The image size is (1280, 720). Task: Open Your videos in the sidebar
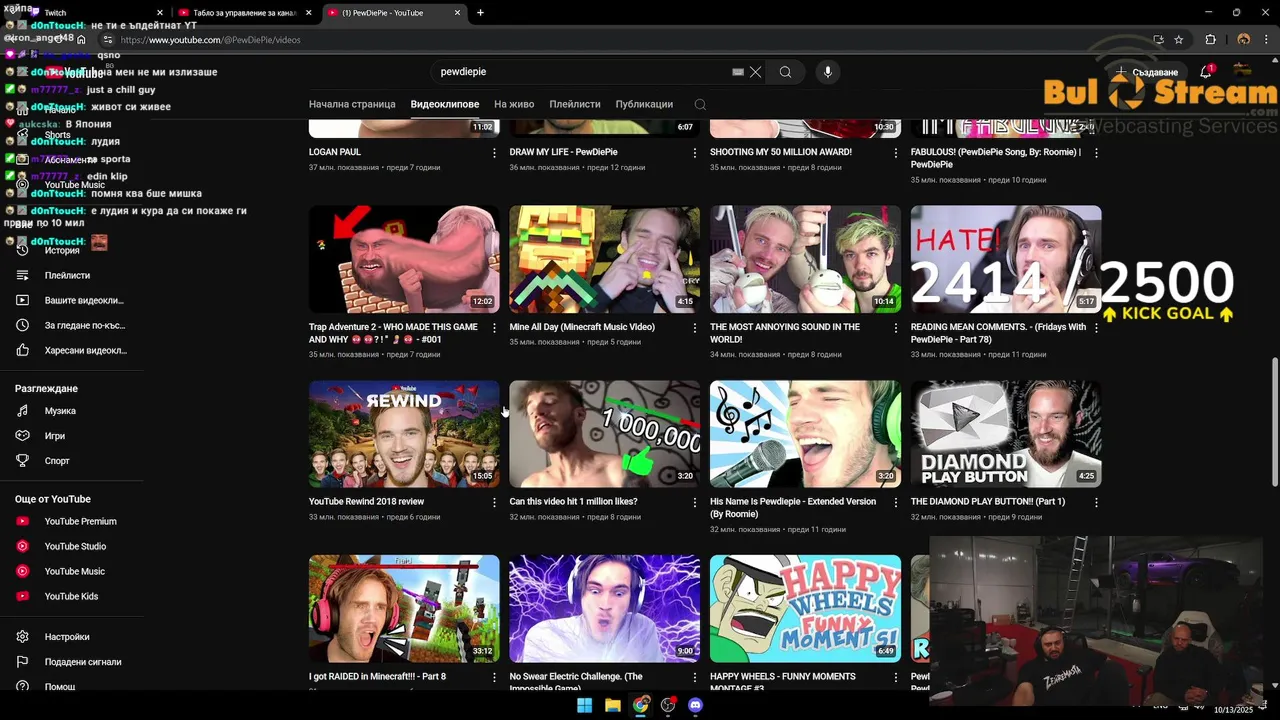(84, 300)
